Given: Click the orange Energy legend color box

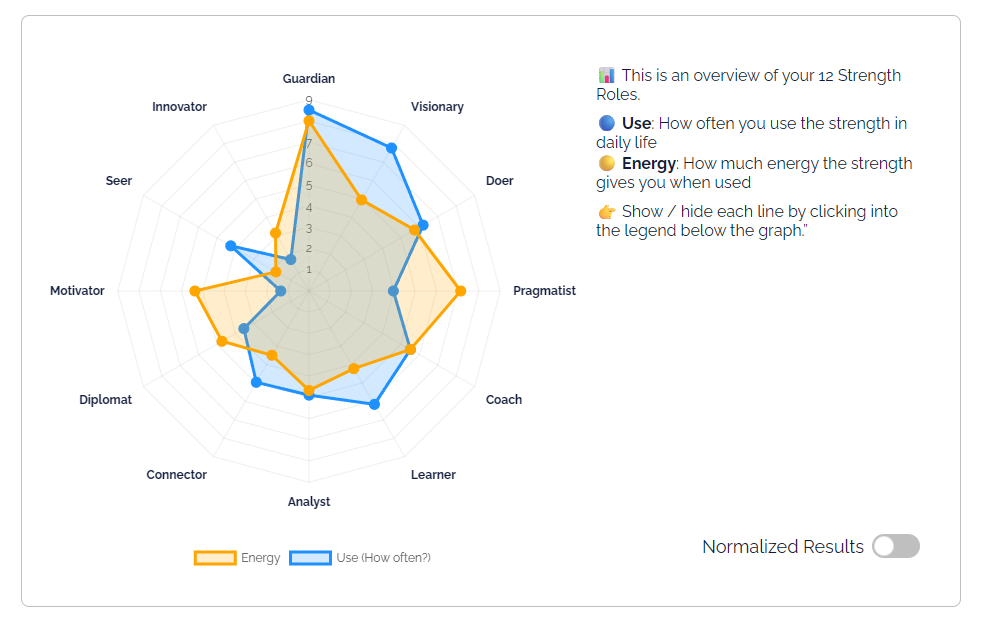Looking at the screenshot, I should pos(215,558).
